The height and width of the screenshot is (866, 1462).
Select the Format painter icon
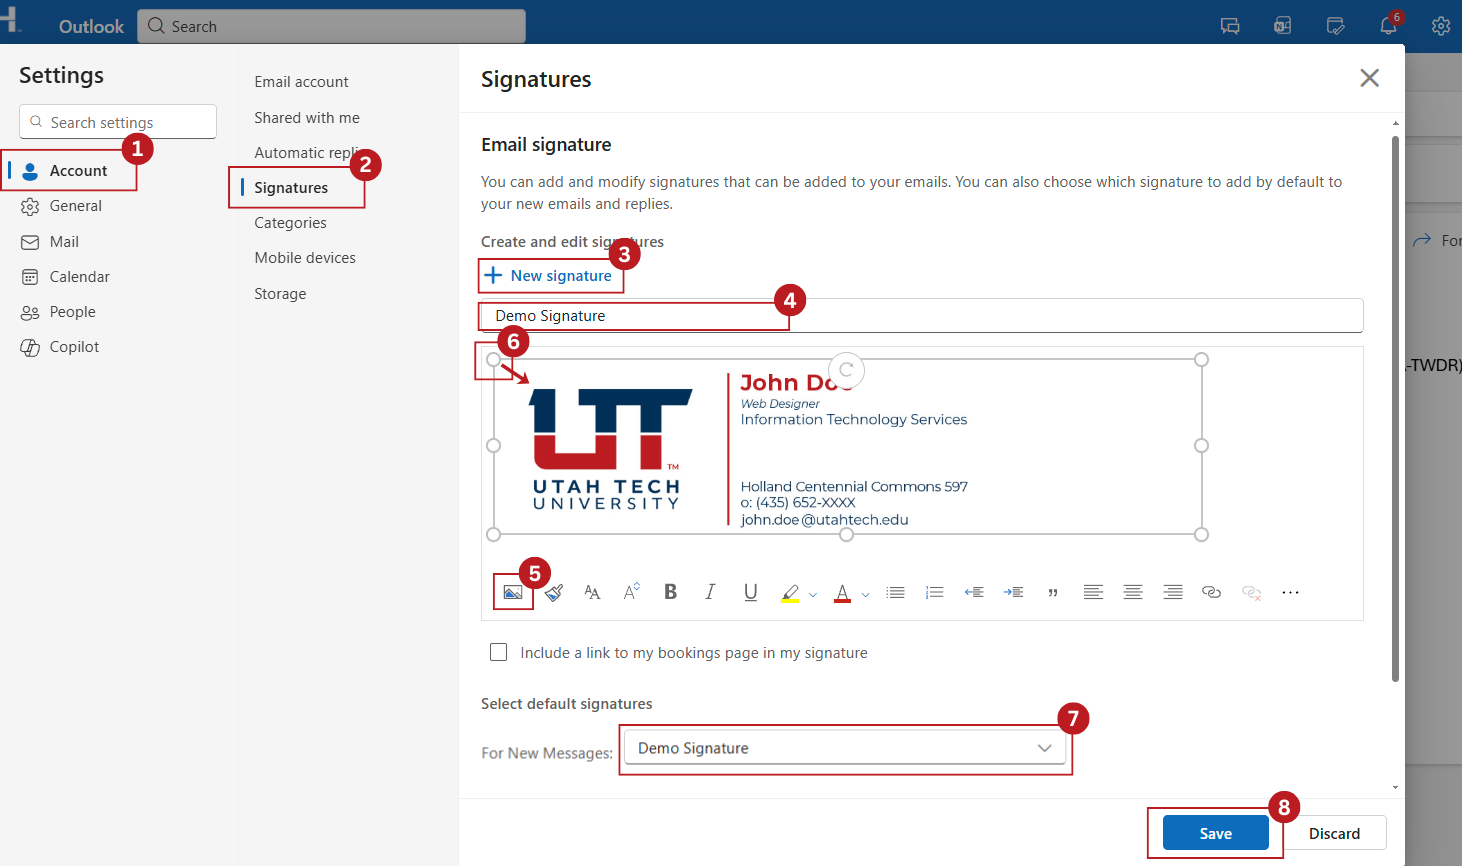[x=553, y=592]
